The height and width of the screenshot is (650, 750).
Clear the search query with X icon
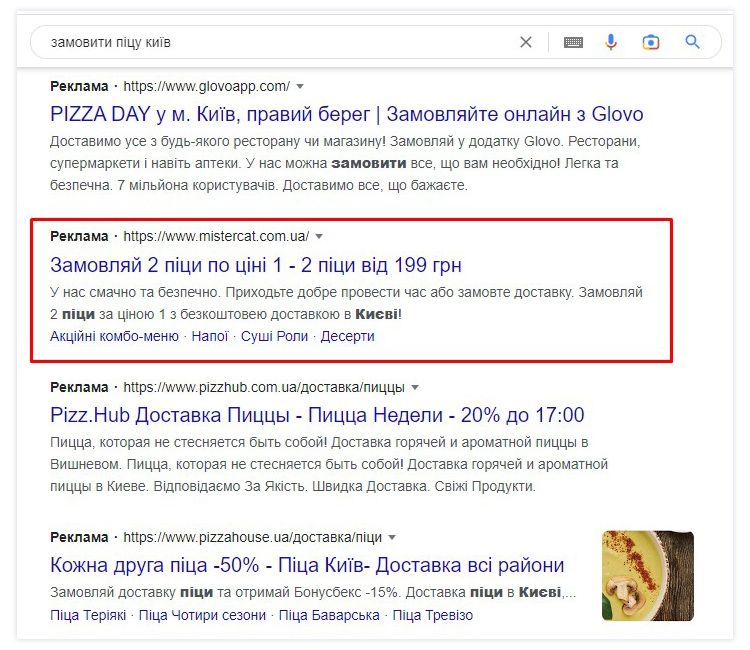tap(526, 42)
